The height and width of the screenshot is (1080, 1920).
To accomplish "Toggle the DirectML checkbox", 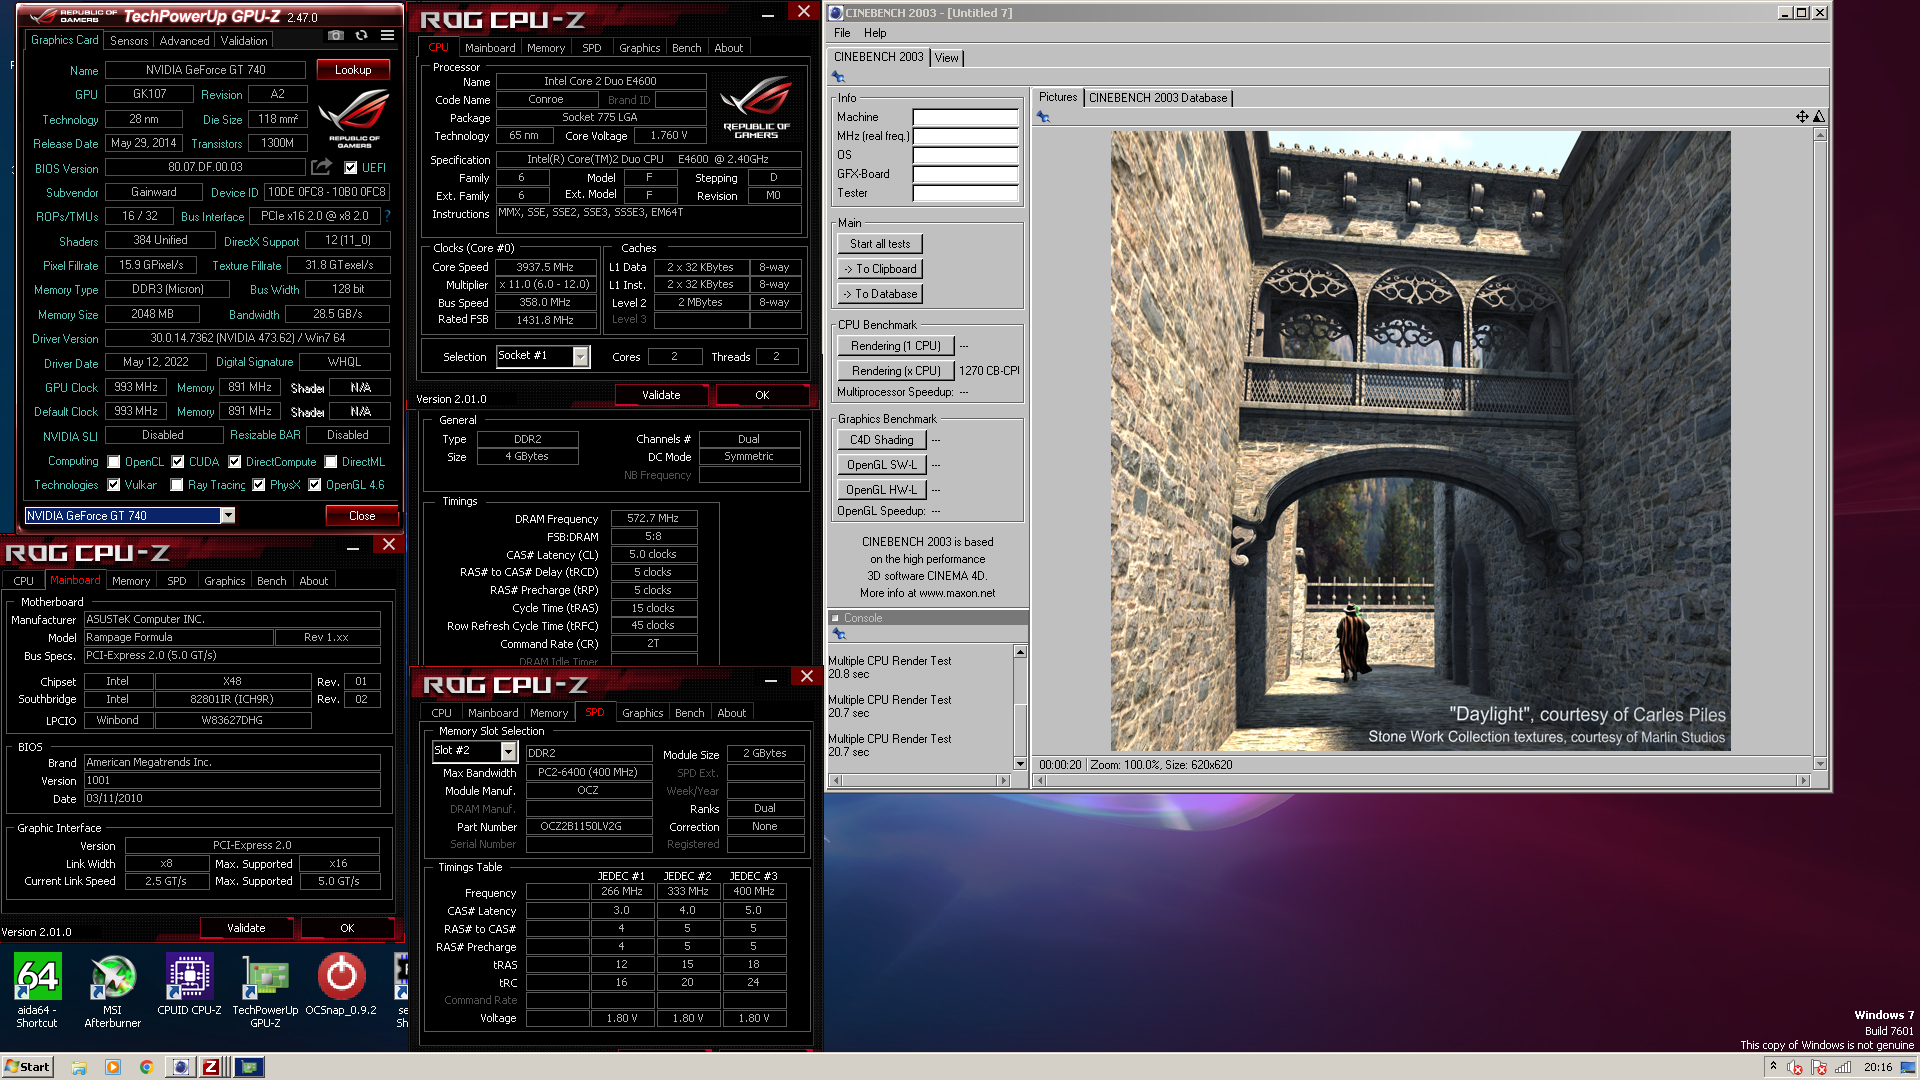I will [x=330, y=462].
